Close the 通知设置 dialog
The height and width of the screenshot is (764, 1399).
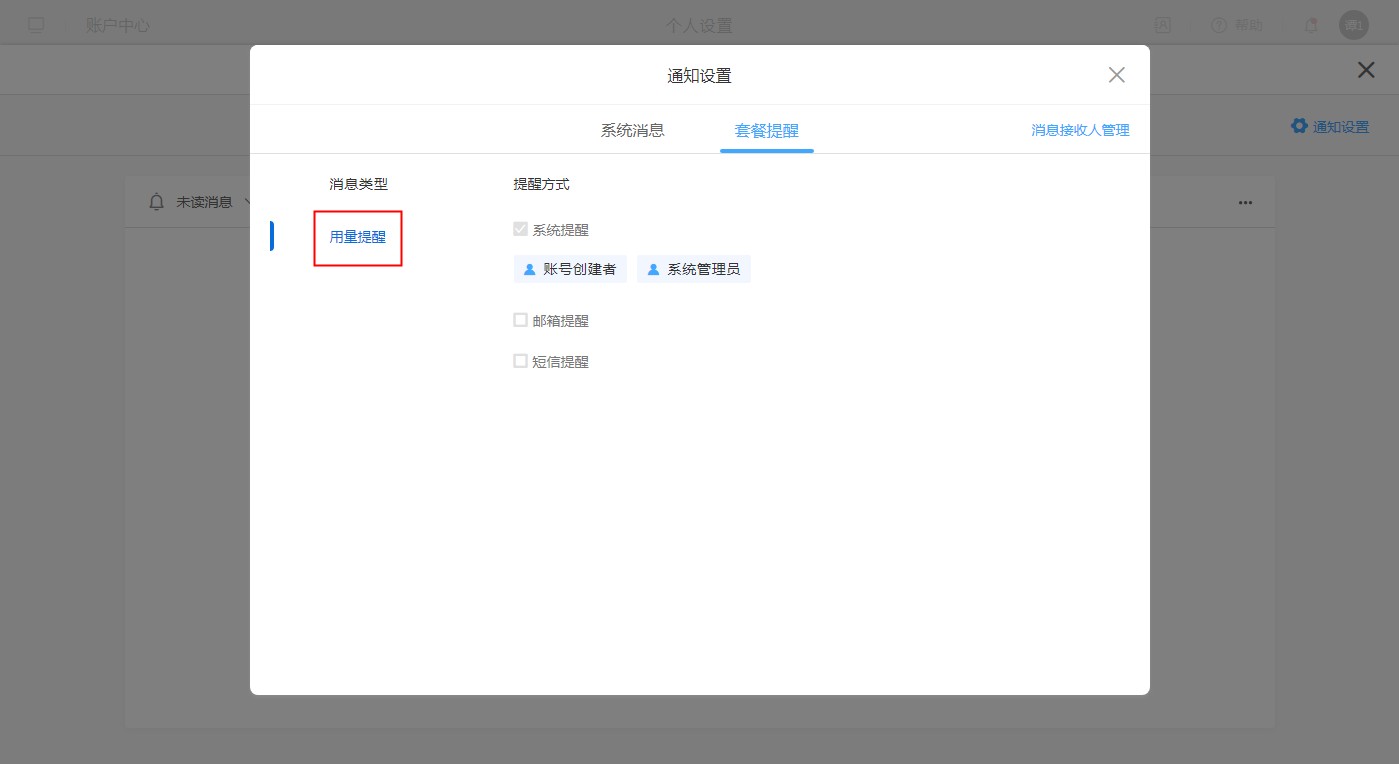click(x=1117, y=75)
